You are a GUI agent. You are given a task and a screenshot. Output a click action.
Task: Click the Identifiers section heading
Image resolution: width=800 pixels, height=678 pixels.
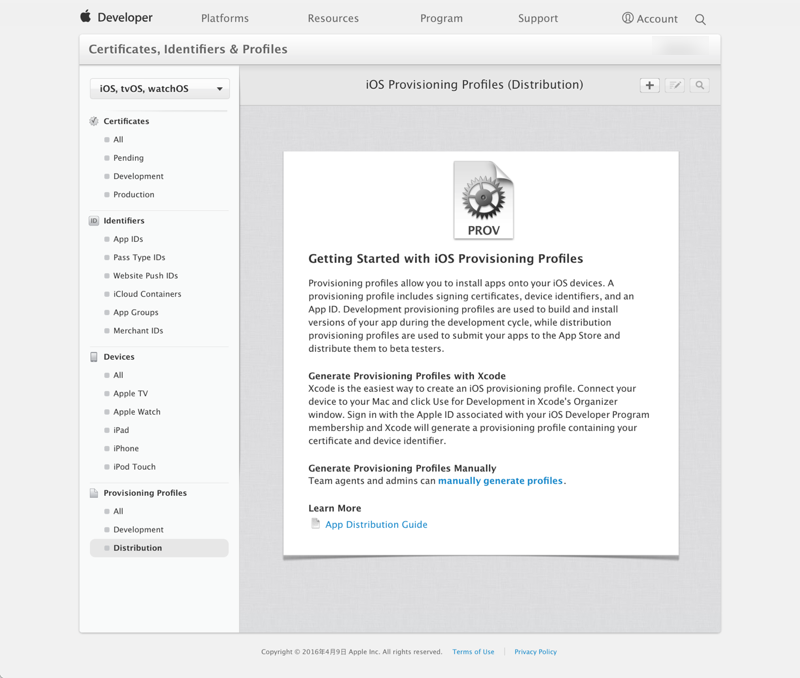point(124,220)
